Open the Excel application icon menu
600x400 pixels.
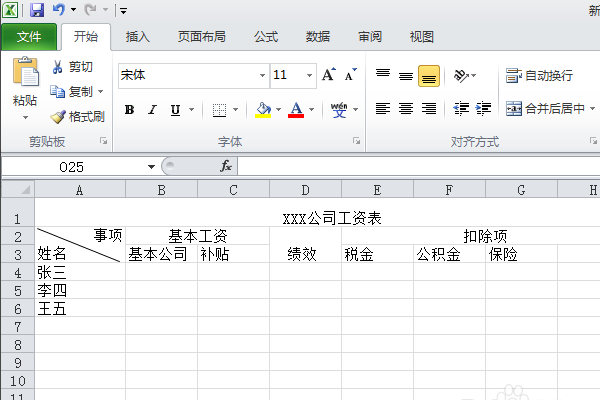point(10,10)
